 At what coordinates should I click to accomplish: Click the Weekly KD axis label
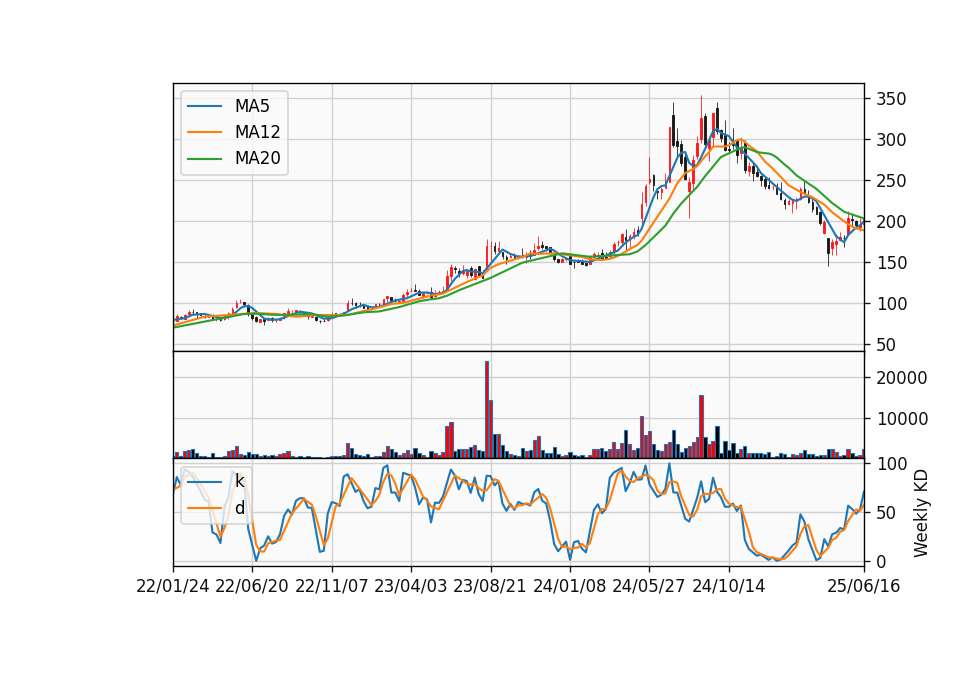click(921, 513)
